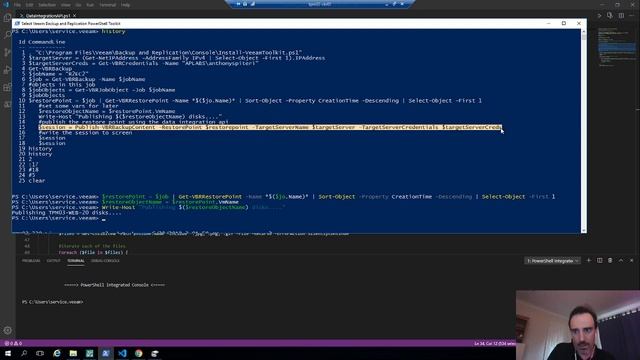Click the Ln/Col cursor position in status bar
Viewport: 640px width, 360px height.
tap(495, 344)
